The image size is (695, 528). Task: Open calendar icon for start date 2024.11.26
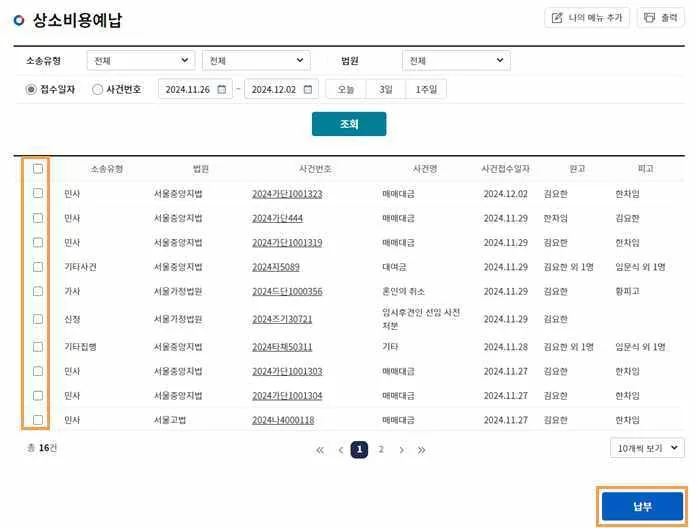(222, 90)
